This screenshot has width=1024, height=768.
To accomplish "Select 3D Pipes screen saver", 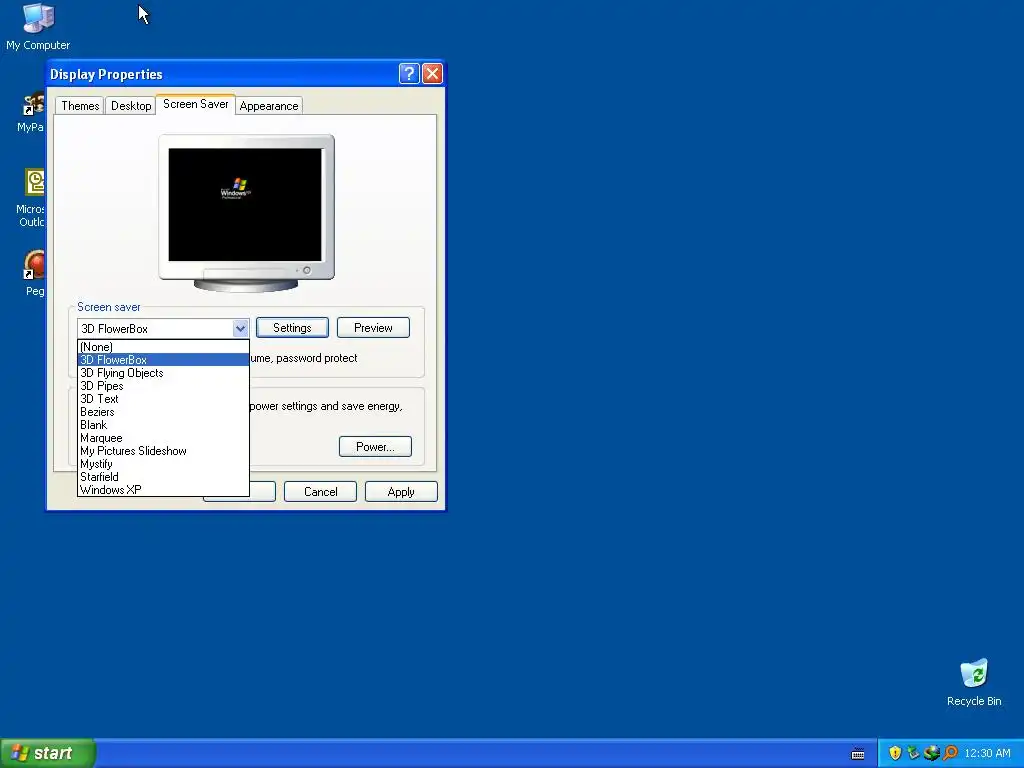I will [x=163, y=386].
